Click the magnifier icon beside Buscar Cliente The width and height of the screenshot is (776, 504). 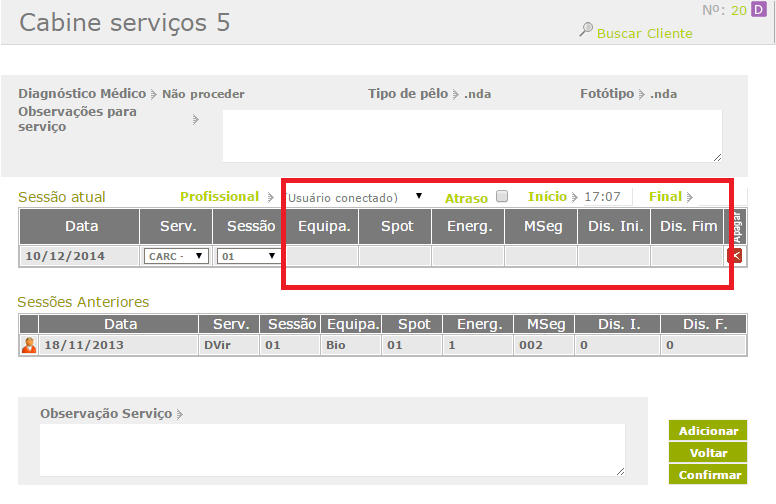586,31
